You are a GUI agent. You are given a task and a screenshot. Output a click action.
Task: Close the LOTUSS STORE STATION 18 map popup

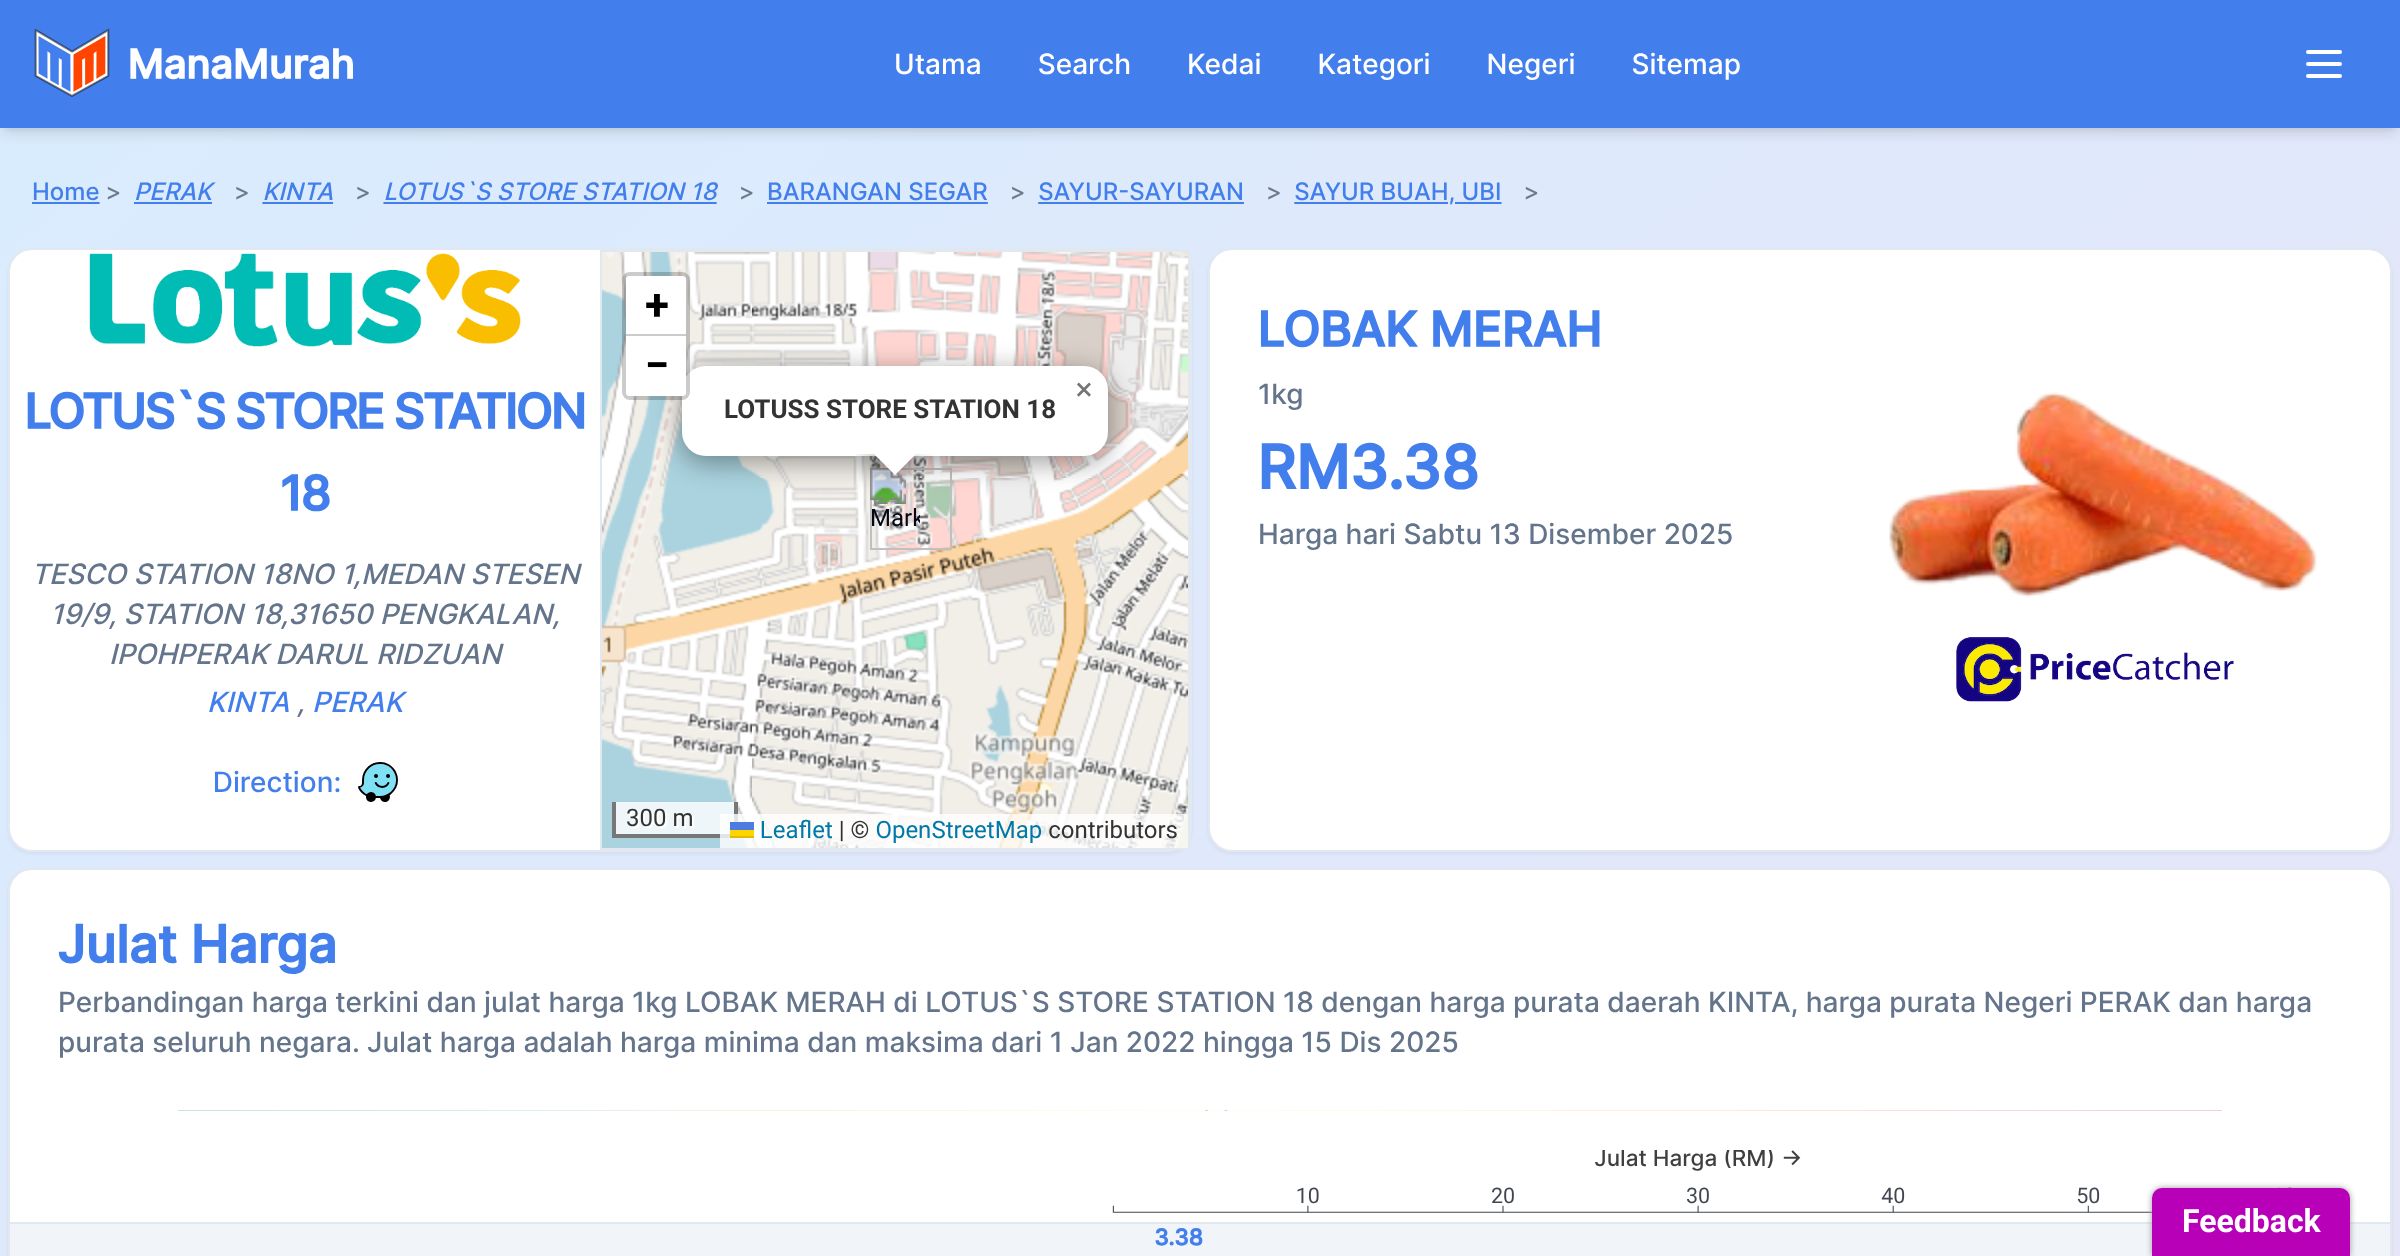[x=1083, y=390]
